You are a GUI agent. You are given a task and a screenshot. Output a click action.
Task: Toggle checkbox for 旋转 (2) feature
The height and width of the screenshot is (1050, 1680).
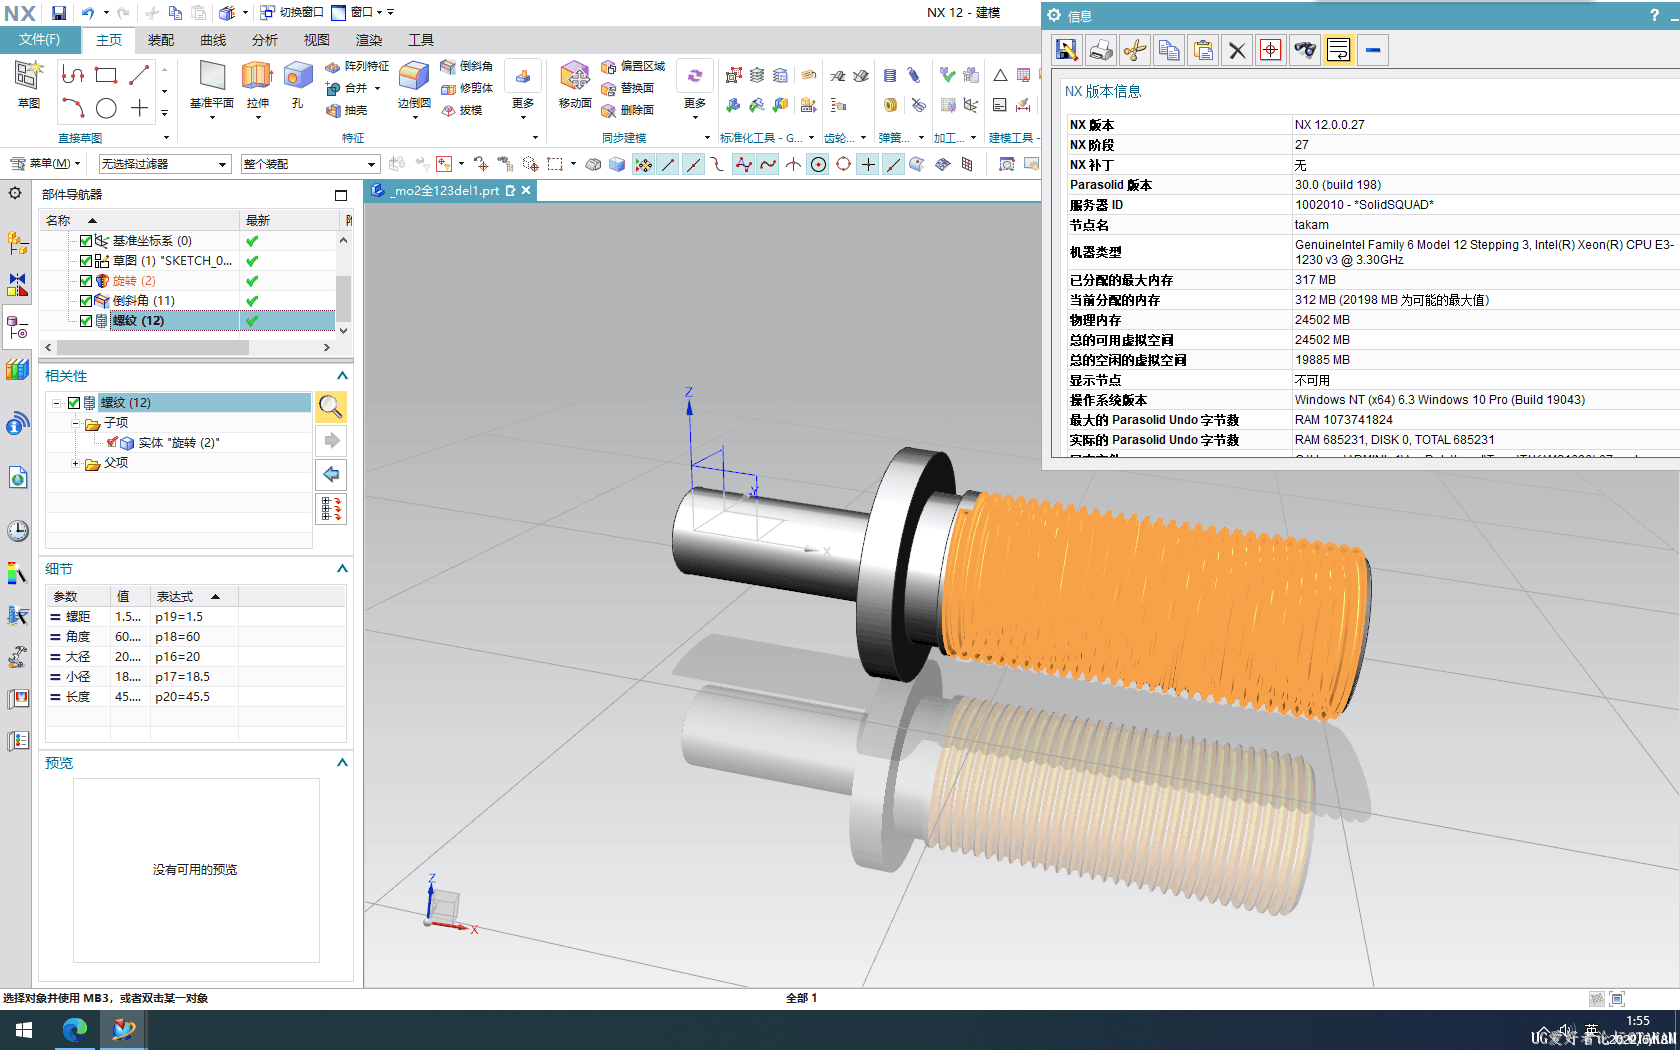[86, 281]
